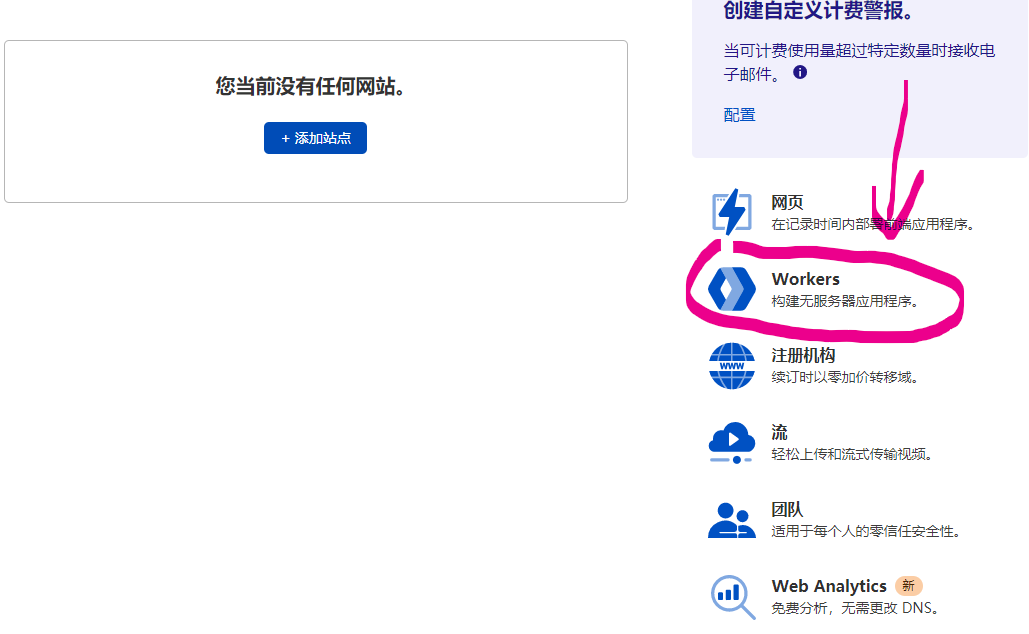The height and width of the screenshot is (634, 1029).
Task: Open the Web Analytics title link
Action: (828, 586)
